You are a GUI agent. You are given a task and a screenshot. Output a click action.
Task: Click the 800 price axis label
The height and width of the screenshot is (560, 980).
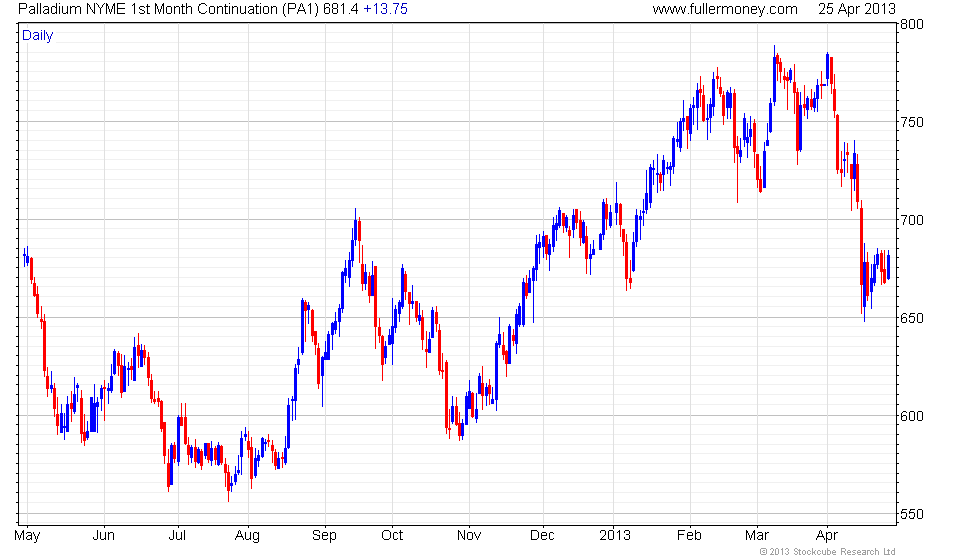[x=911, y=24]
